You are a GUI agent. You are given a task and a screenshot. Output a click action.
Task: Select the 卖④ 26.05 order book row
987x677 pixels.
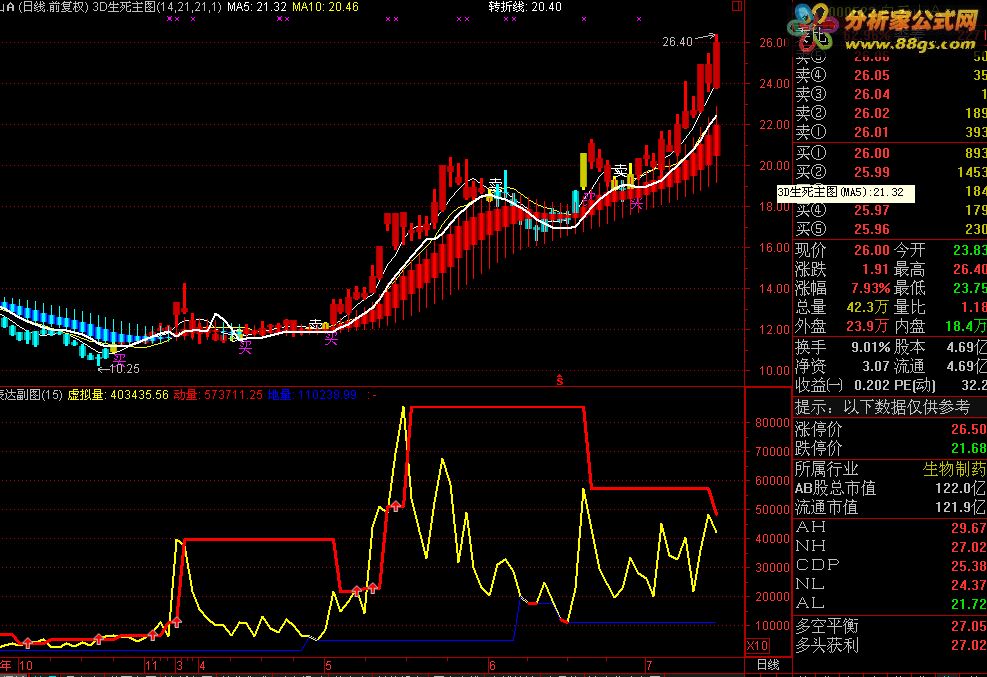coord(889,75)
